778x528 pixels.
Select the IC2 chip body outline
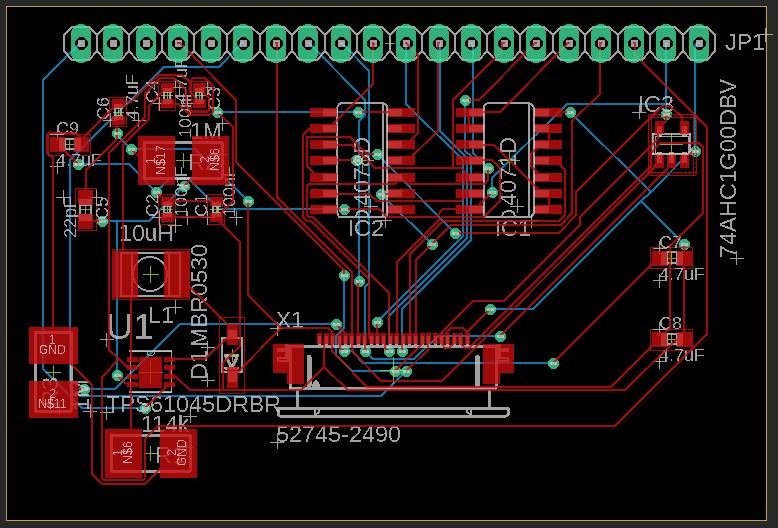tap(362, 160)
